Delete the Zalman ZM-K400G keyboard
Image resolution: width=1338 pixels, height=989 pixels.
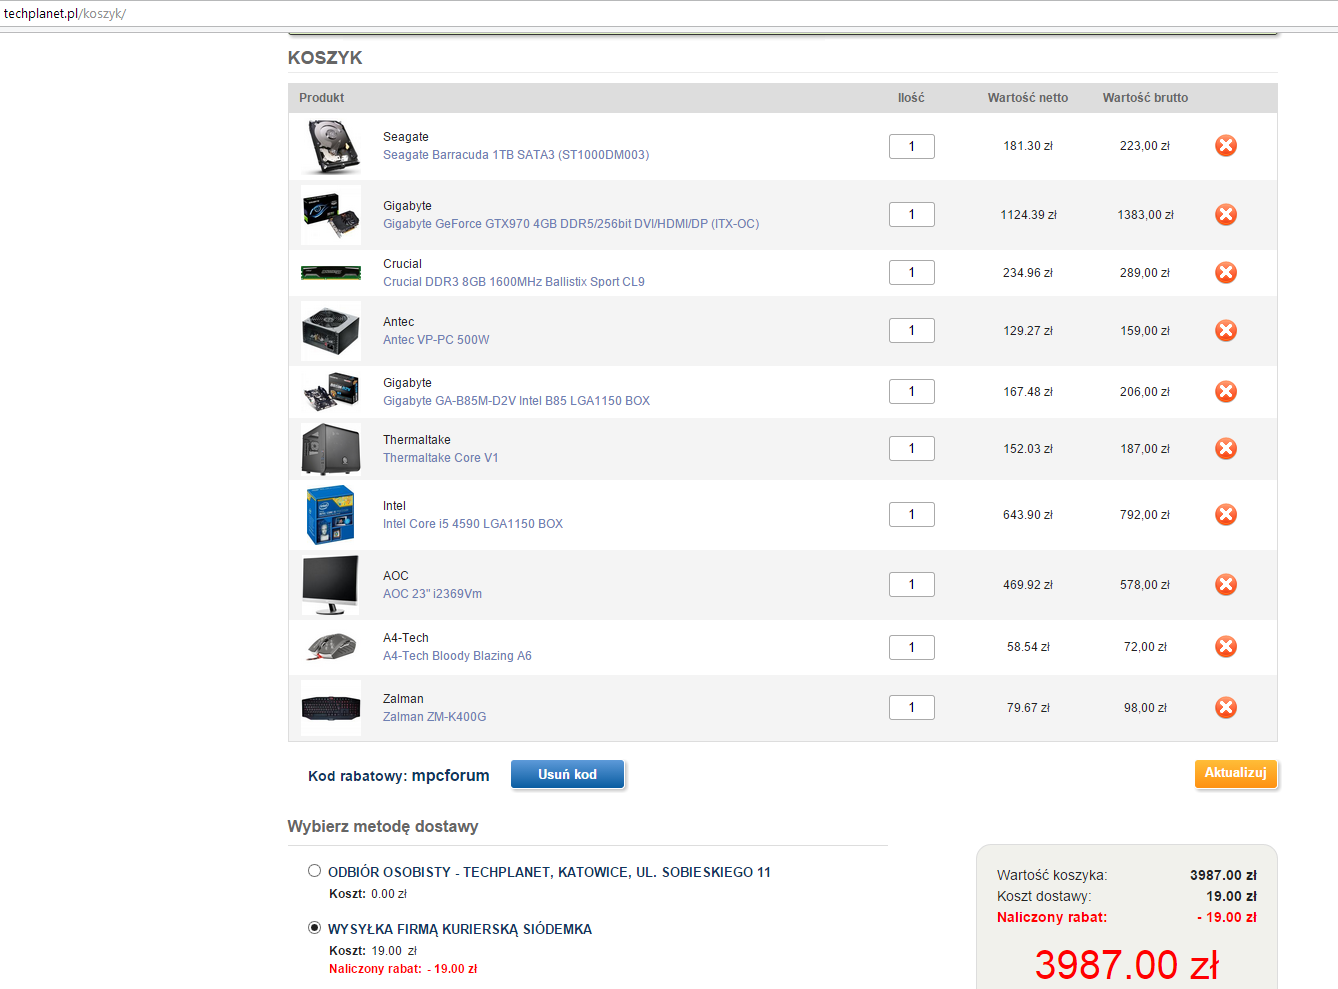[1226, 708]
